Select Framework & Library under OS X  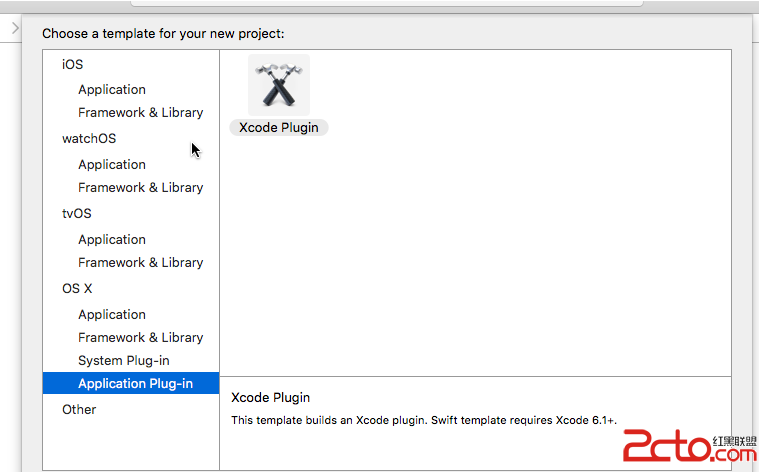click(141, 337)
